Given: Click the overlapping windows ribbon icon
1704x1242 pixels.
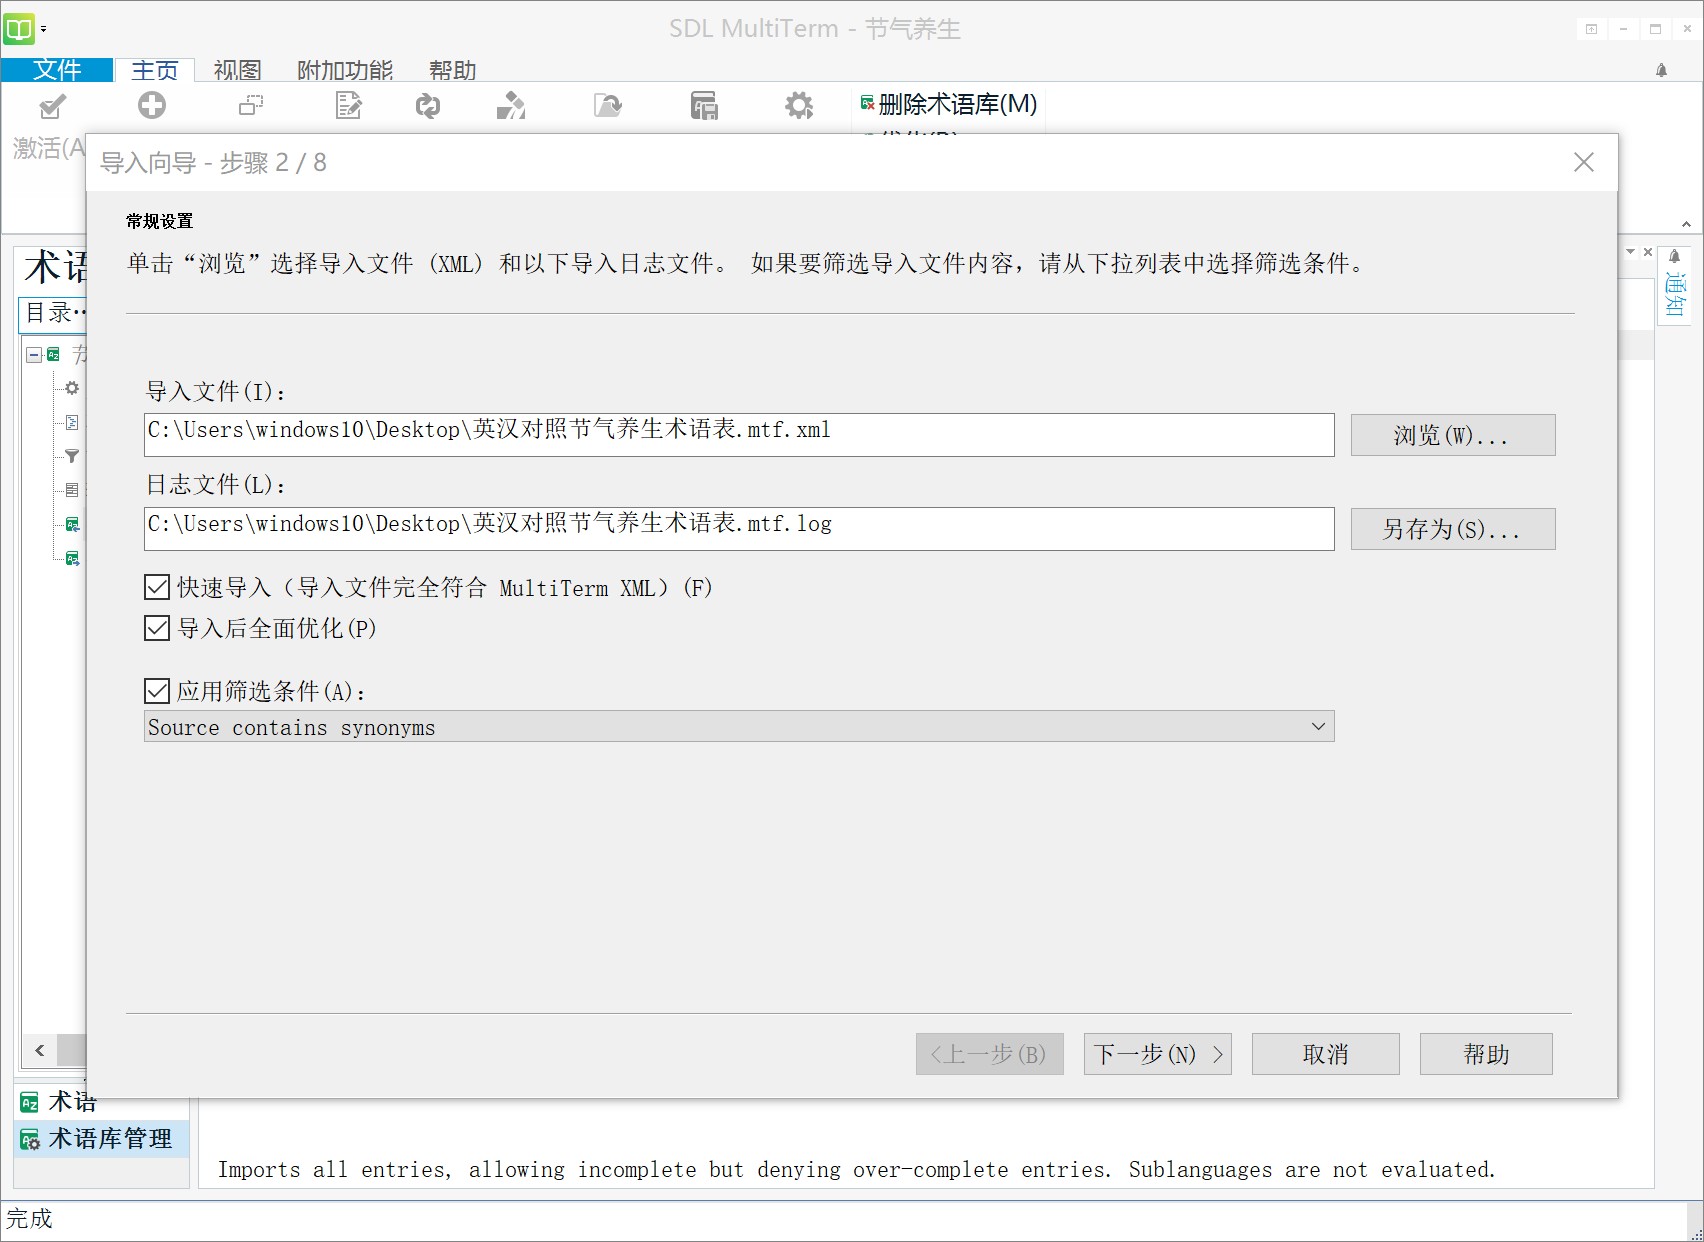Looking at the screenshot, I should click(x=251, y=105).
